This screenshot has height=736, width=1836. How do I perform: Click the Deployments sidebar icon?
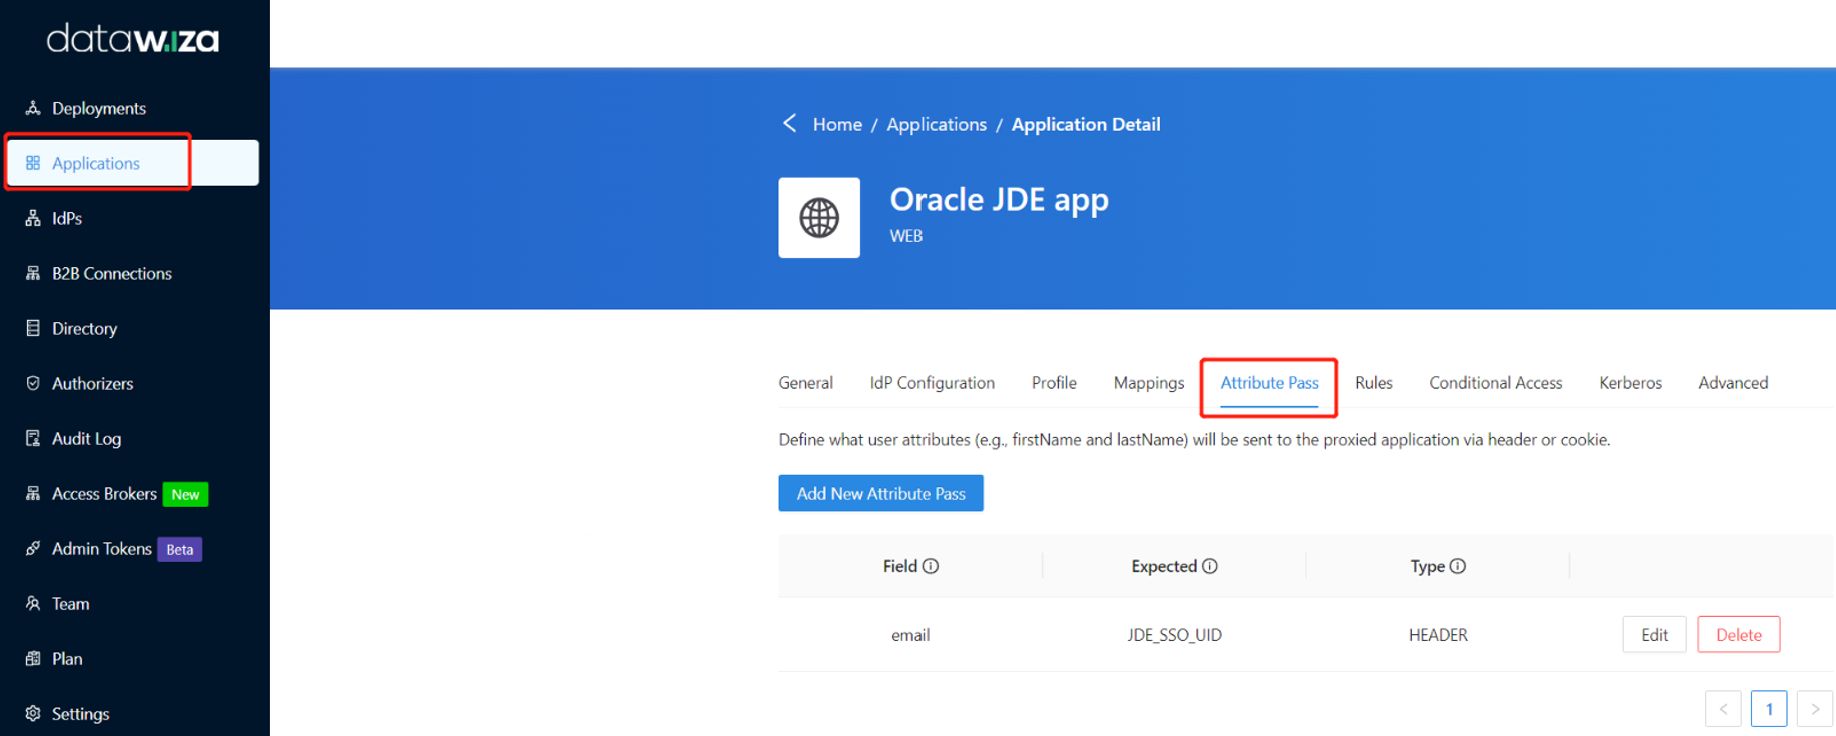pyautogui.click(x=33, y=108)
